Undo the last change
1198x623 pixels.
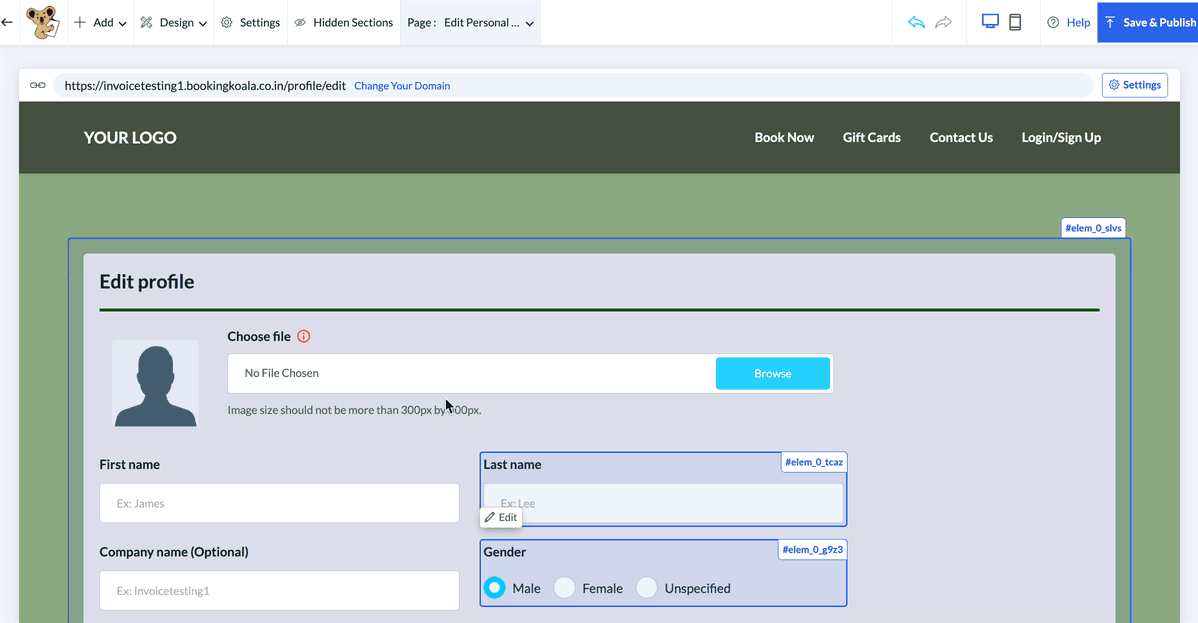(916, 22)
